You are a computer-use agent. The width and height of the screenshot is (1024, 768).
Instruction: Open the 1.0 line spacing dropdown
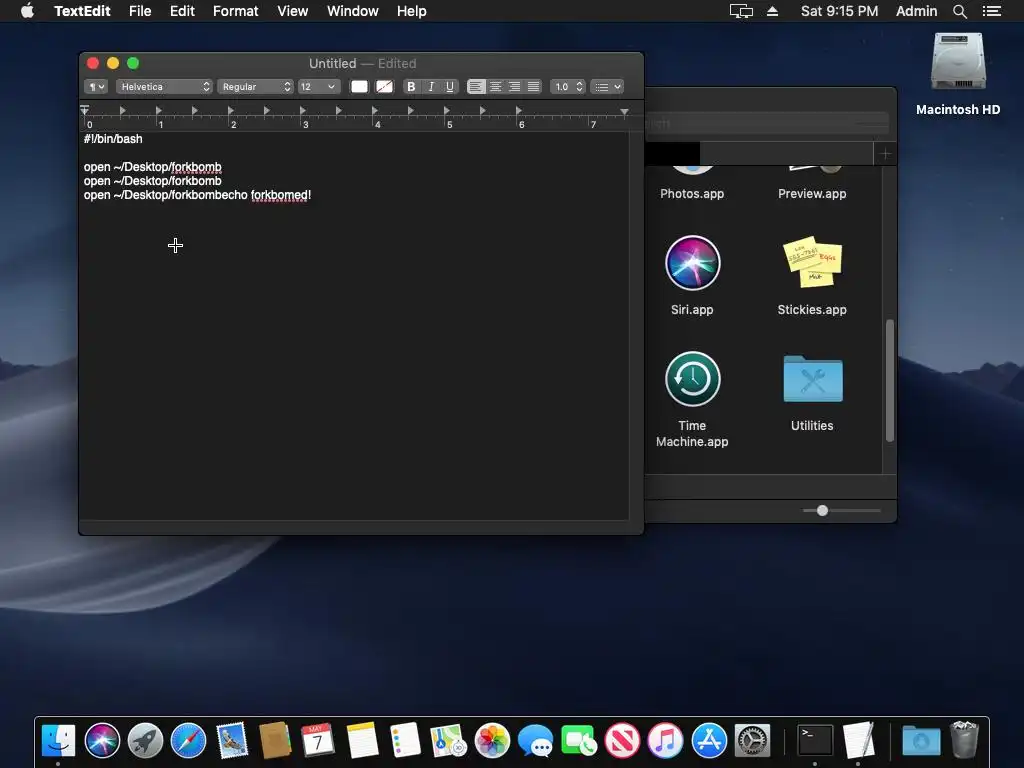click(567, 86)
